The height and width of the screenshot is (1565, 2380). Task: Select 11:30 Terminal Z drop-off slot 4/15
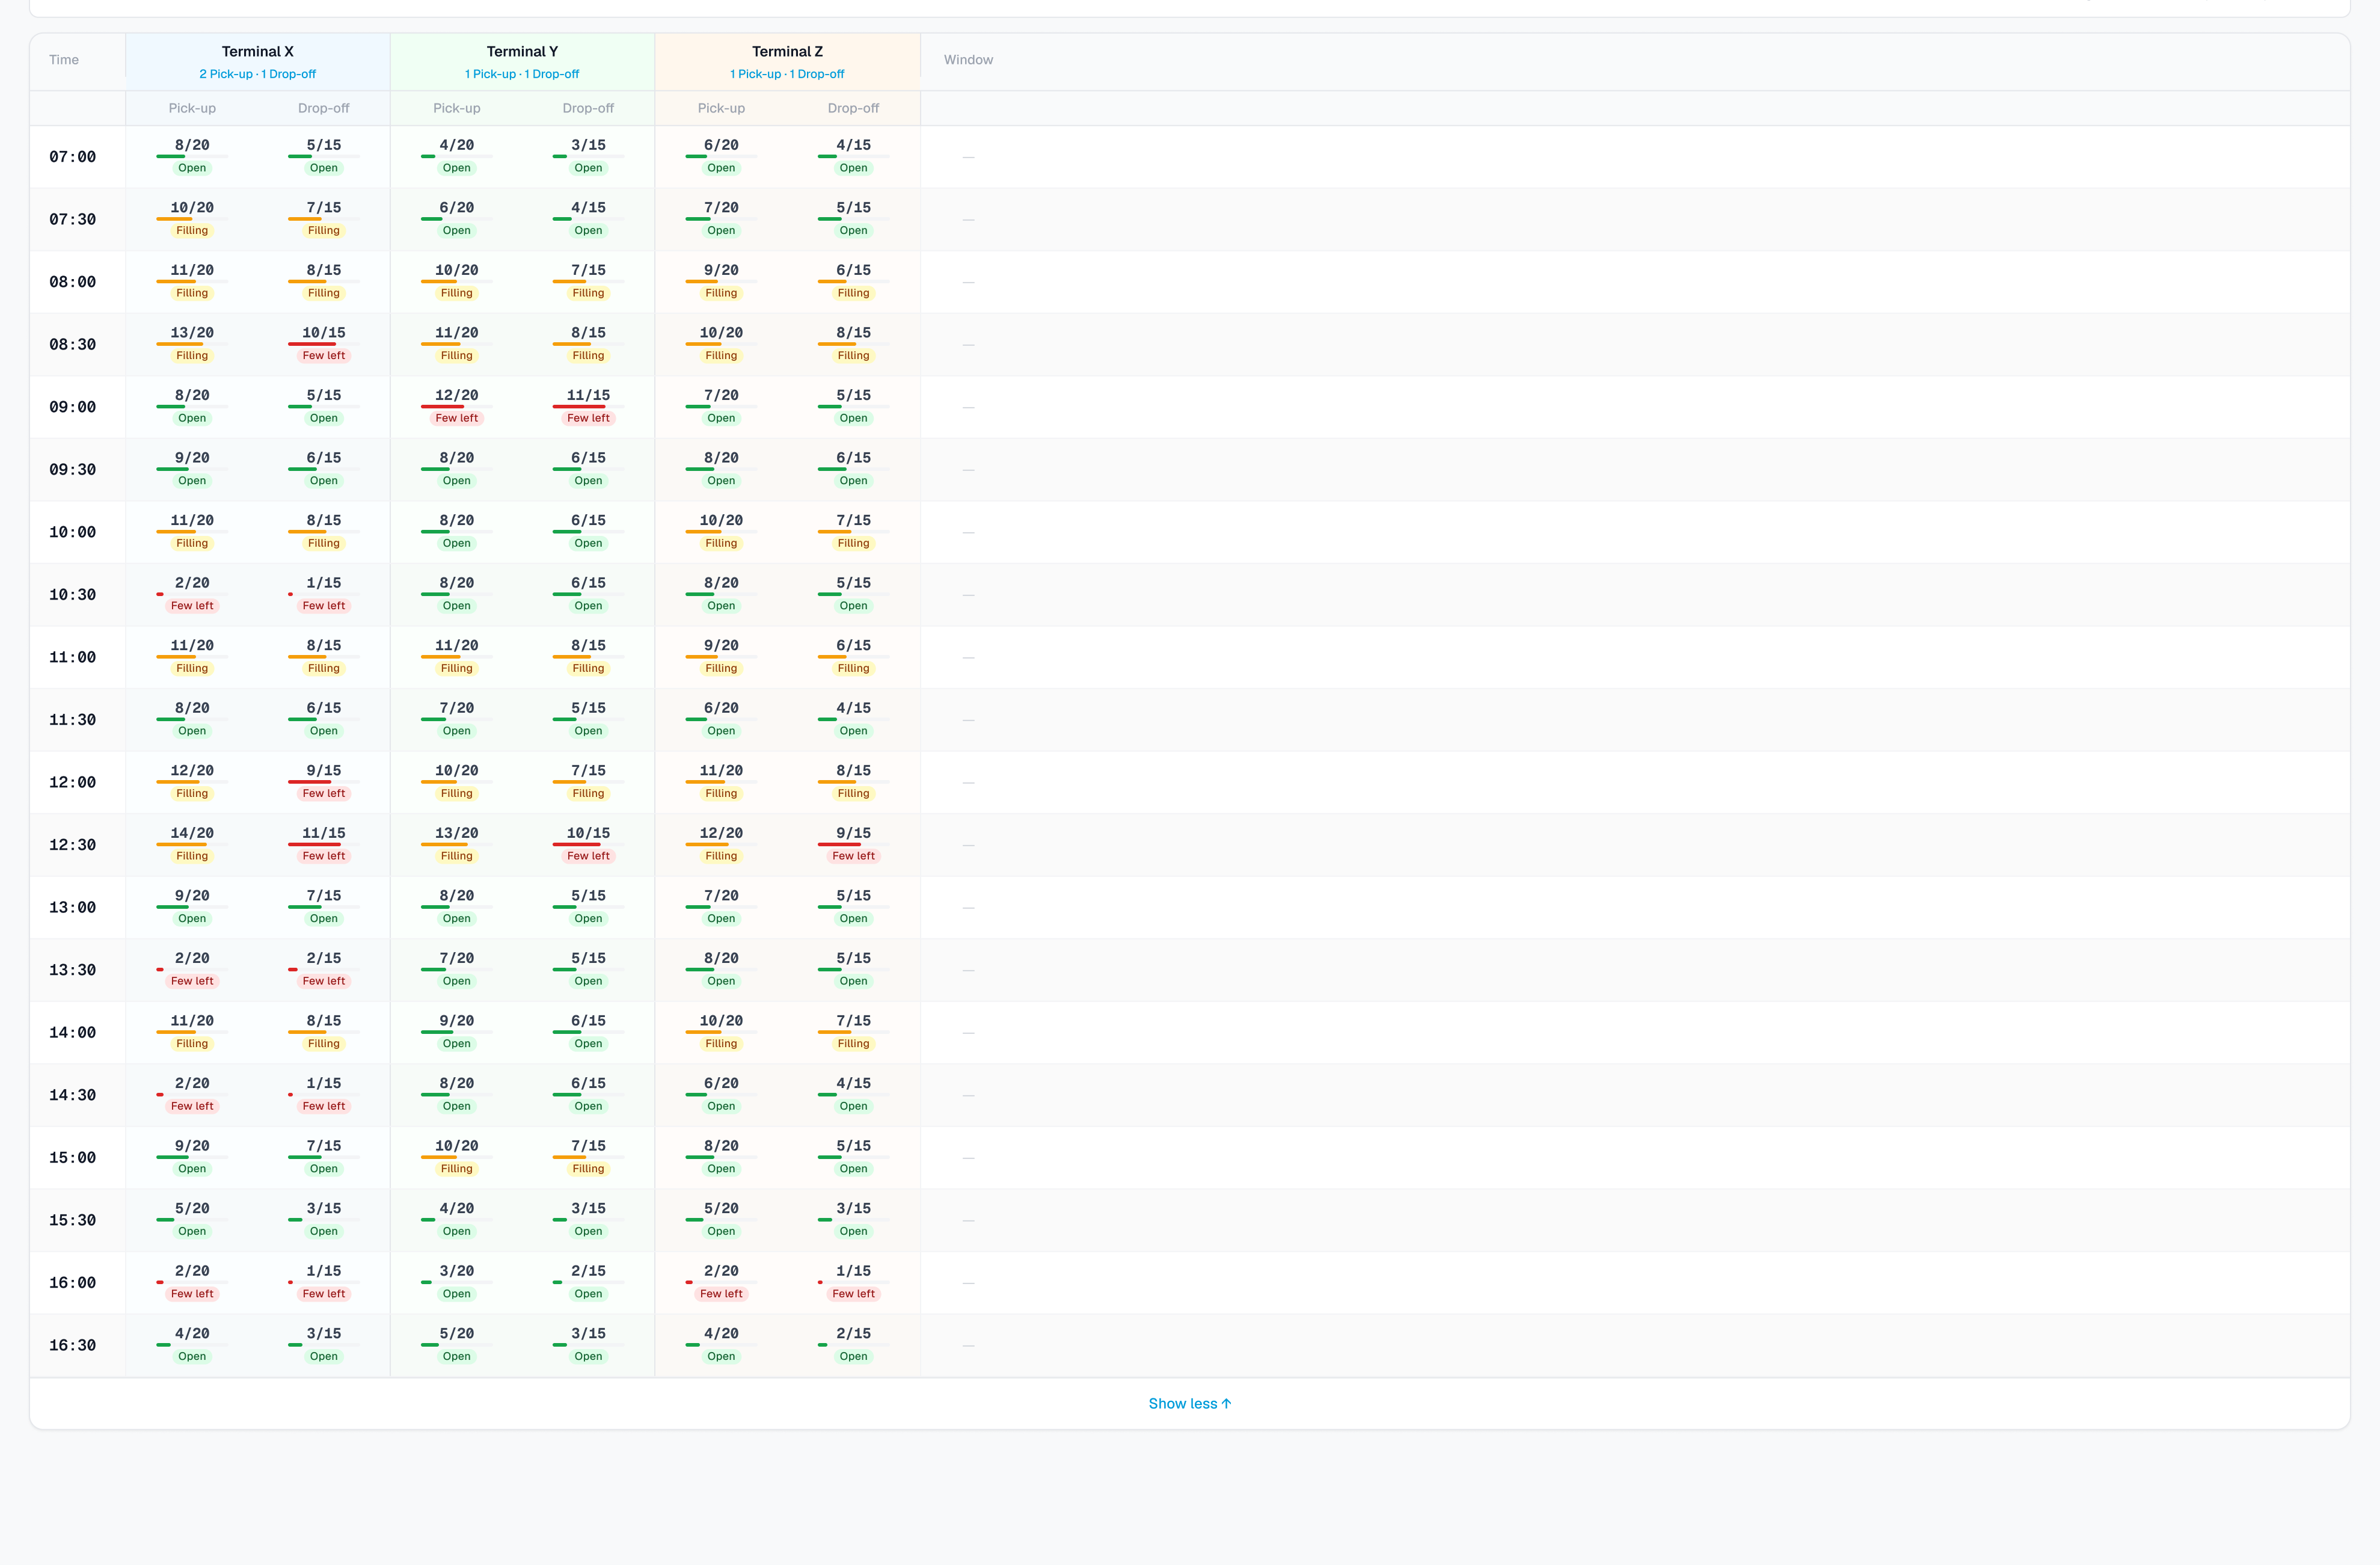[853, 719]
